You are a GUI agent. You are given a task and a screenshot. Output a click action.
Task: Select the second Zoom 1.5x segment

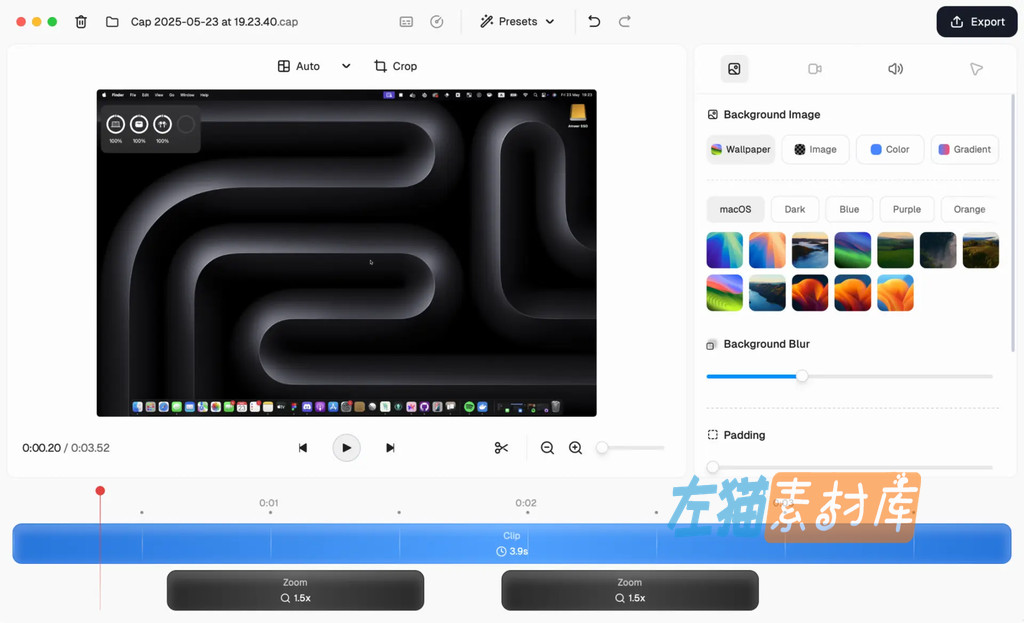(x=630, y=590)
